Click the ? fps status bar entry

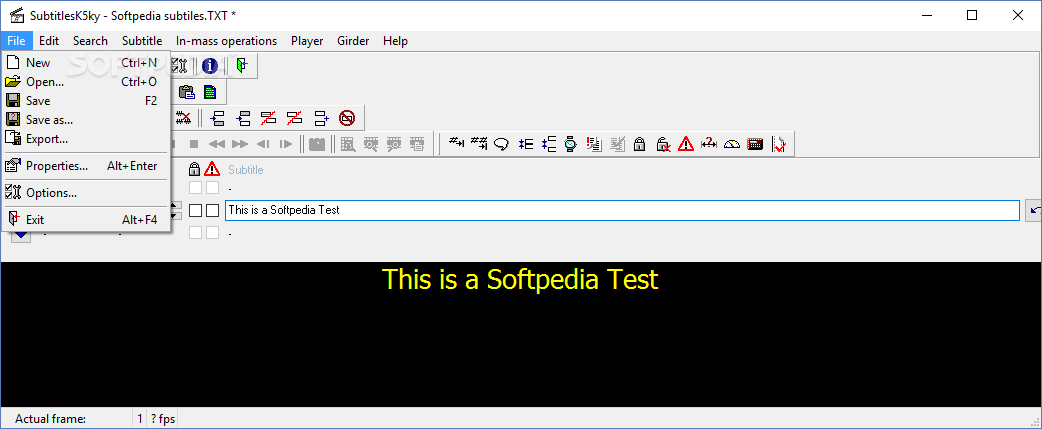pos(163,419)
